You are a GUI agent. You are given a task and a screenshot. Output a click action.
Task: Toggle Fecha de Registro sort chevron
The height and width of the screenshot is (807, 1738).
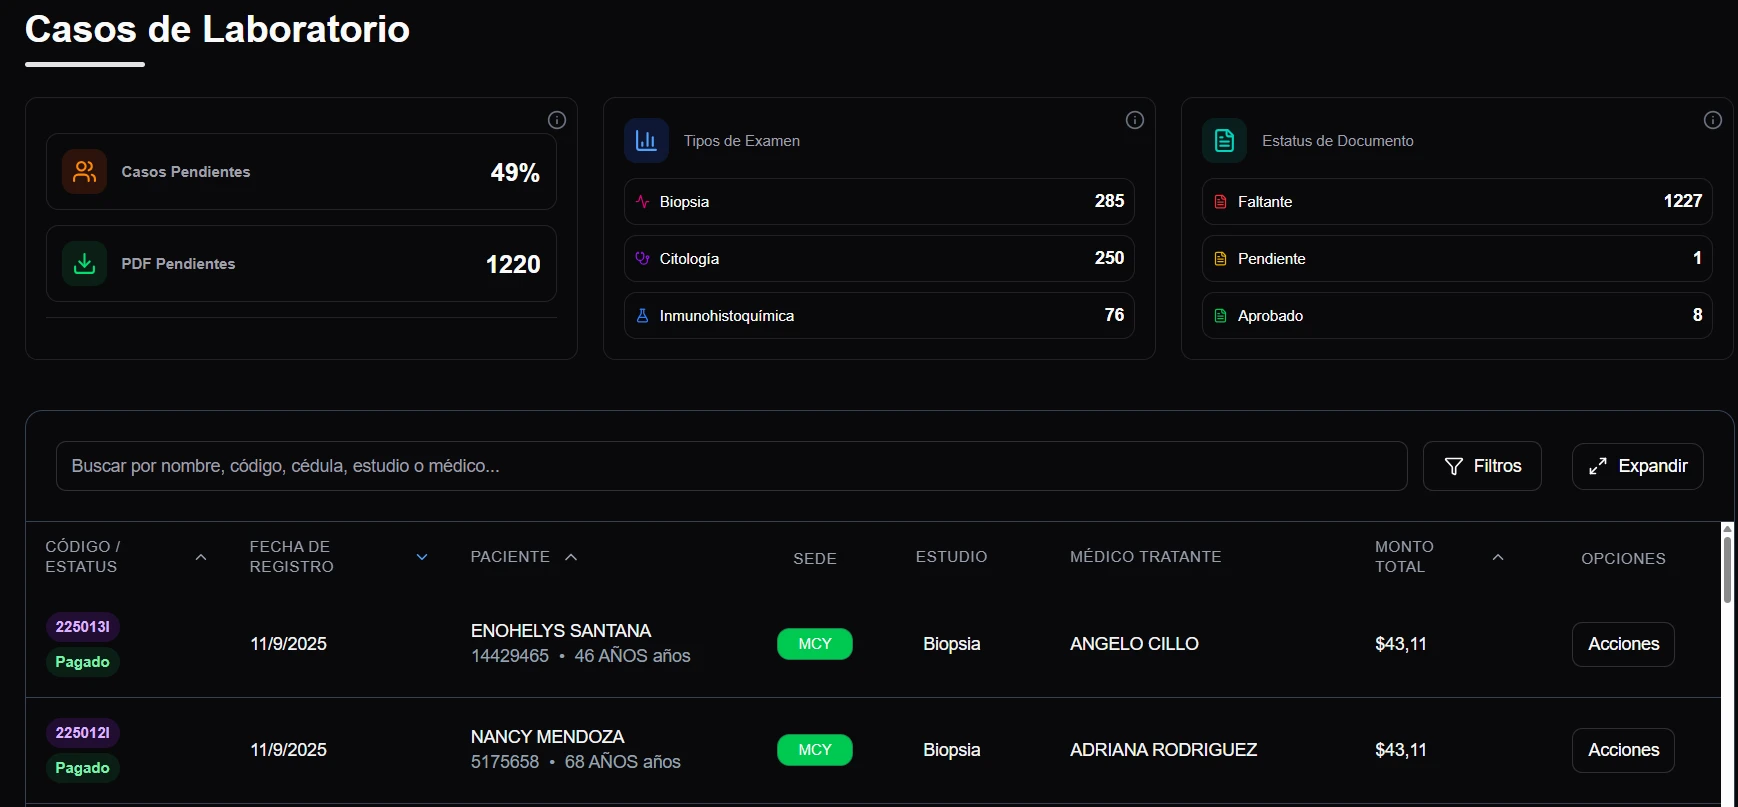(422, 557)
